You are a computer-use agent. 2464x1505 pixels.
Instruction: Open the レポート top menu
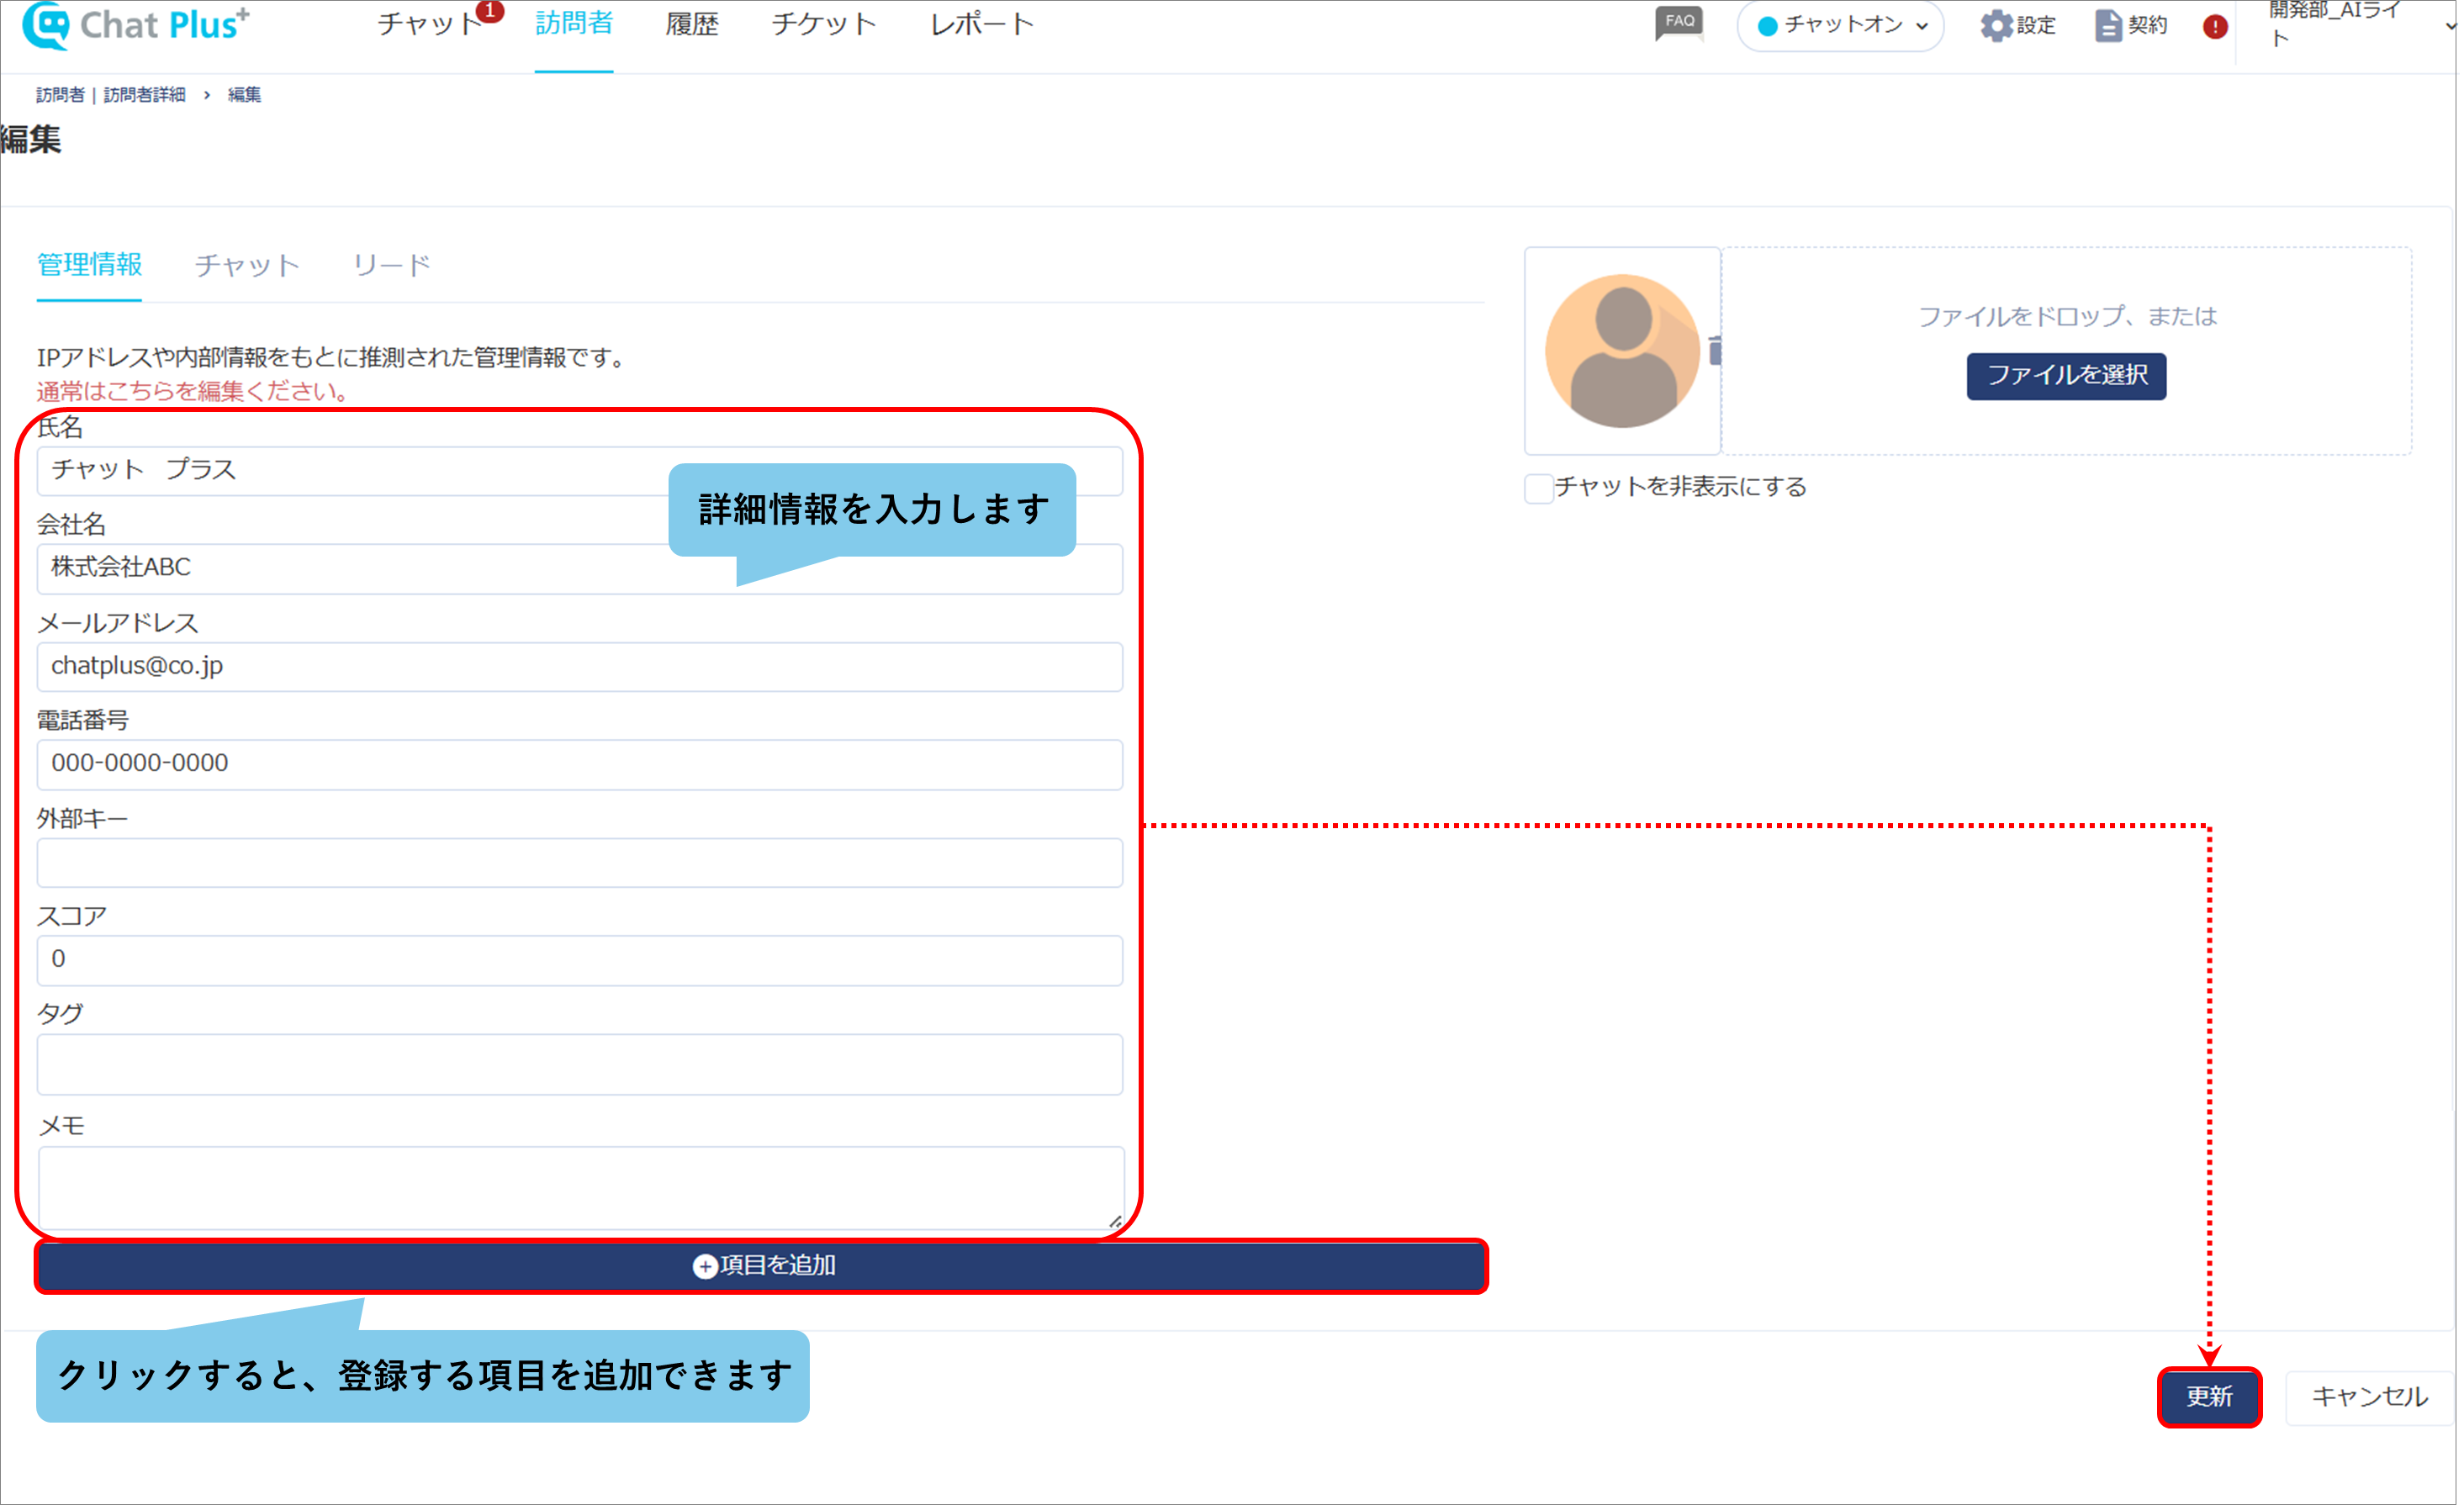click(981, 25)
